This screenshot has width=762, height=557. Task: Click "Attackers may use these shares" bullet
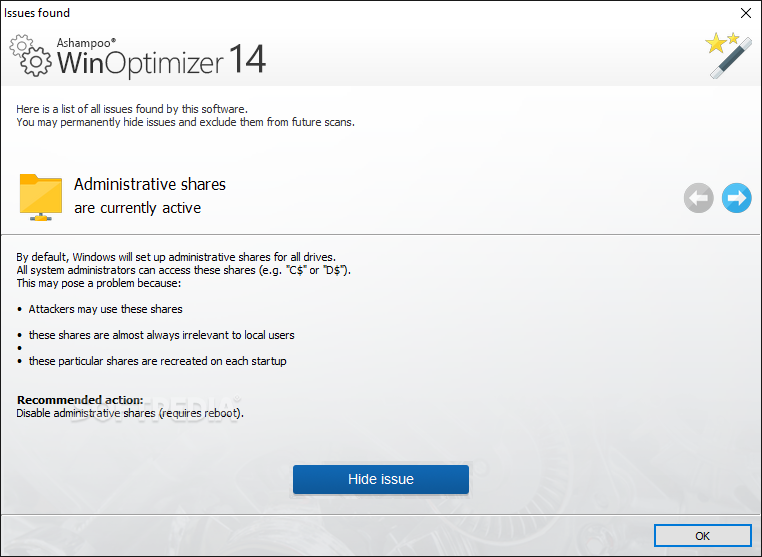pyautogui.click(x=105, y=309)
